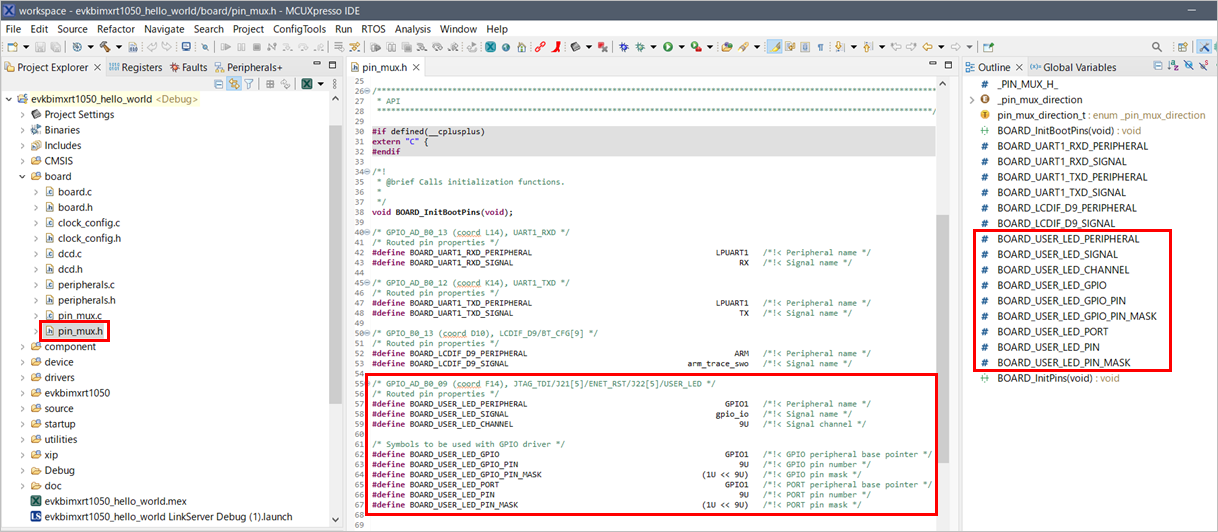
Task: Click the Run external tools icon
Action: point(694,46)
